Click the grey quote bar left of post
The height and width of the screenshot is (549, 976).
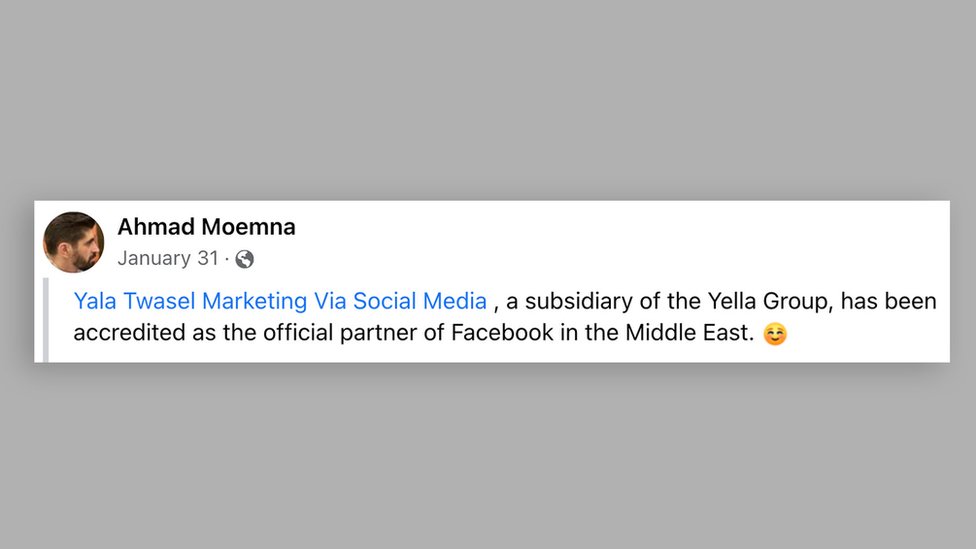click(46, 318)
